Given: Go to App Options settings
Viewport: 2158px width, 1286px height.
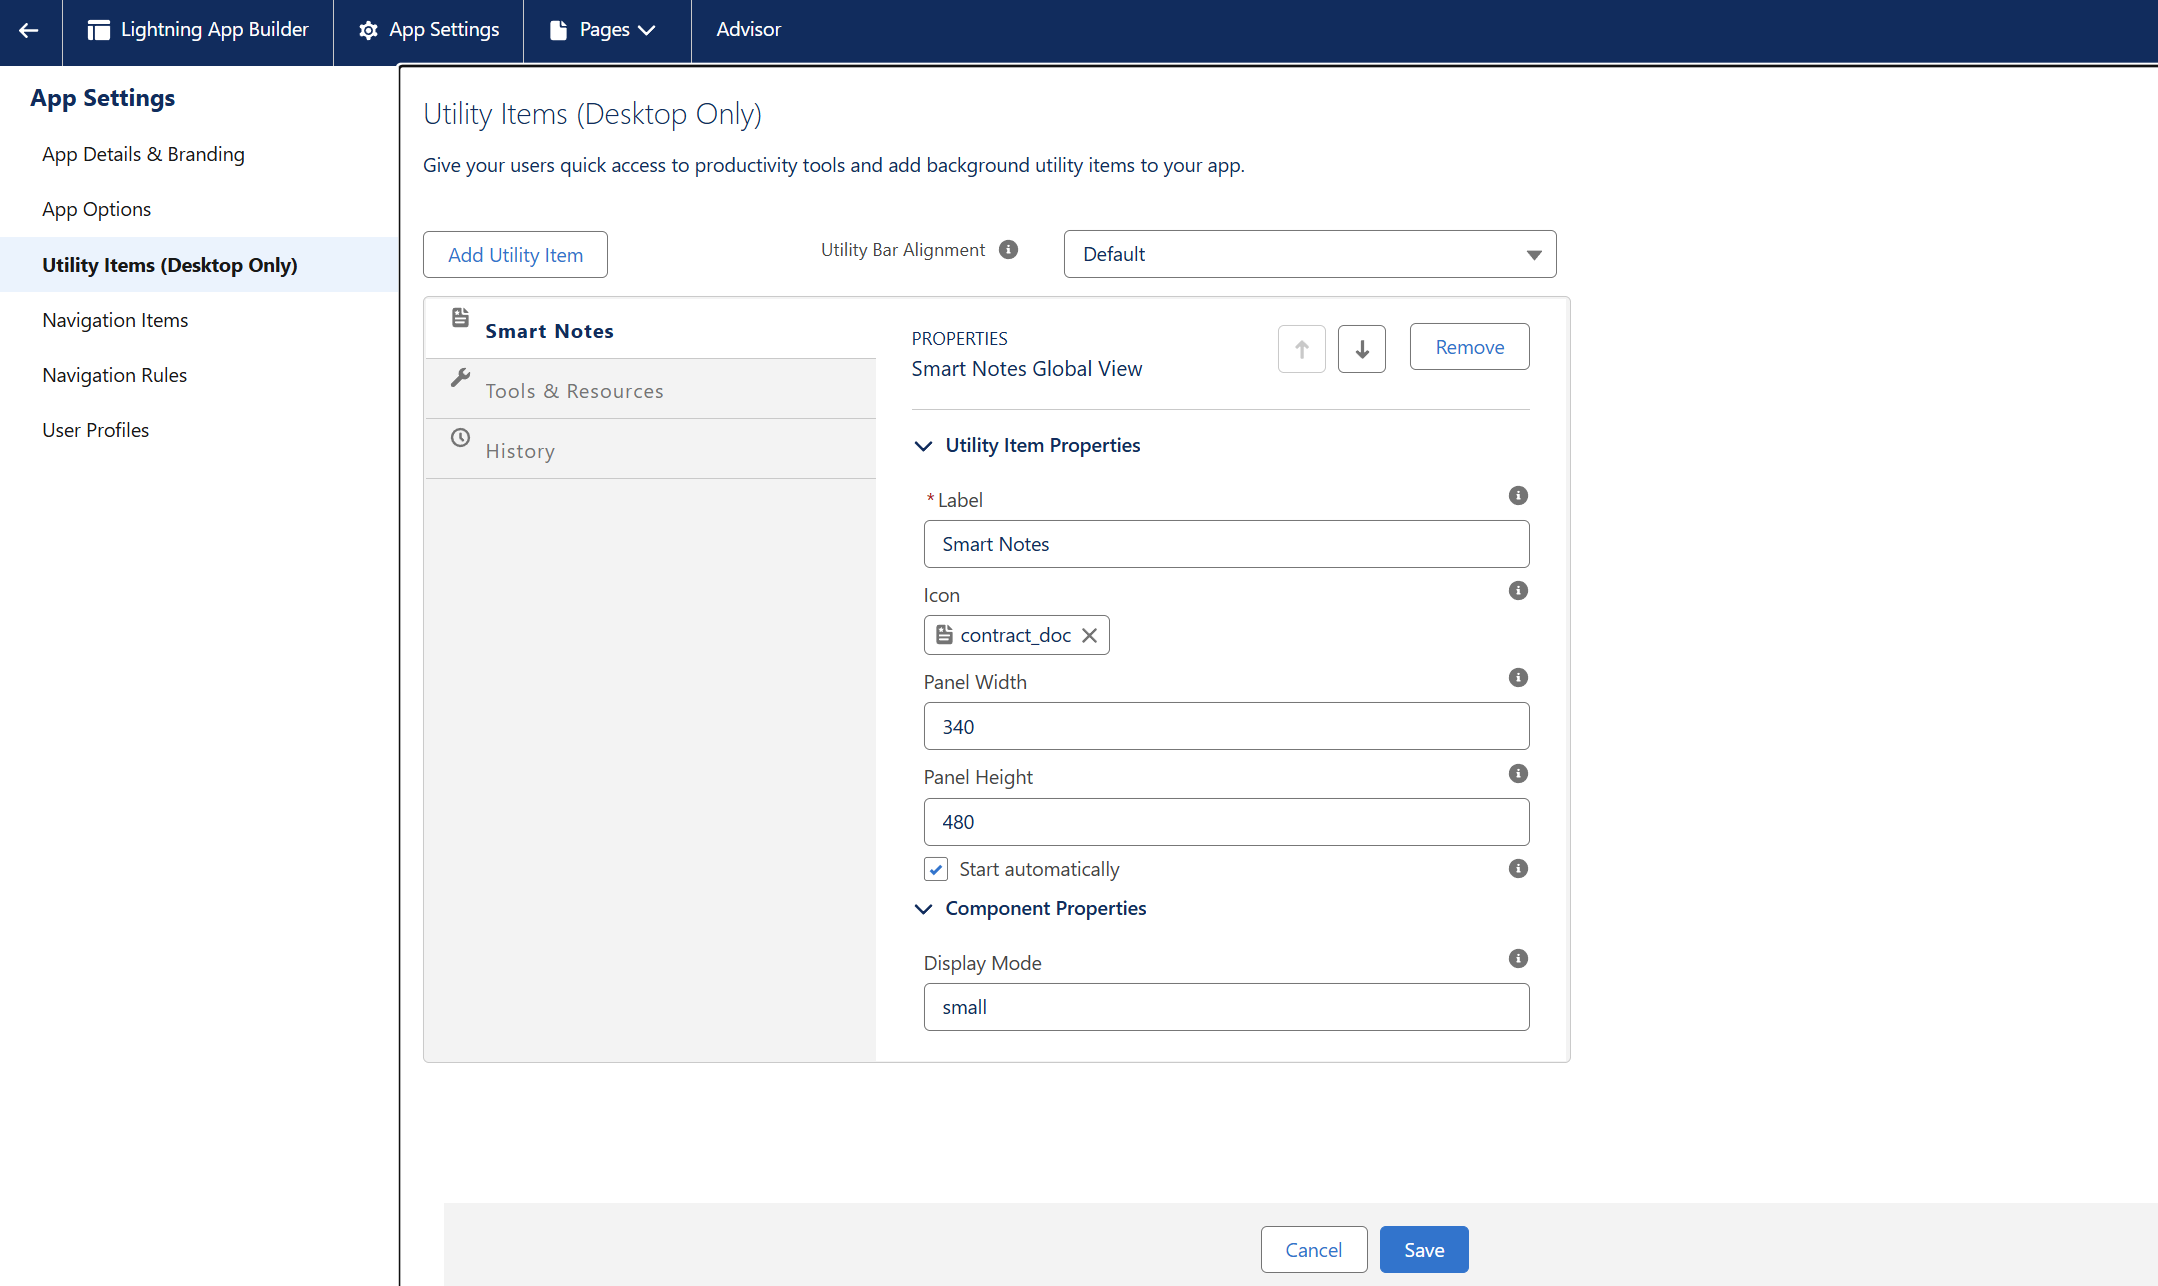Looking at the screenshot, I should point(96,209).
